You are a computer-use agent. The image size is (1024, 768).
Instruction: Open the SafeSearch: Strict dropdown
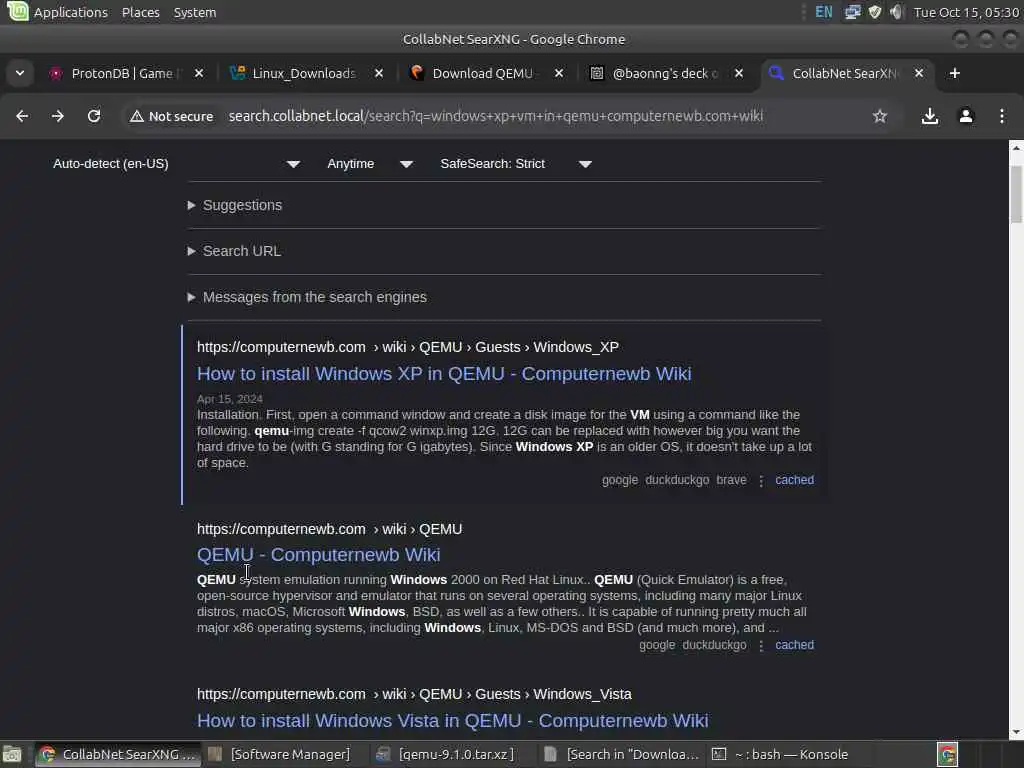coord(516,164)
